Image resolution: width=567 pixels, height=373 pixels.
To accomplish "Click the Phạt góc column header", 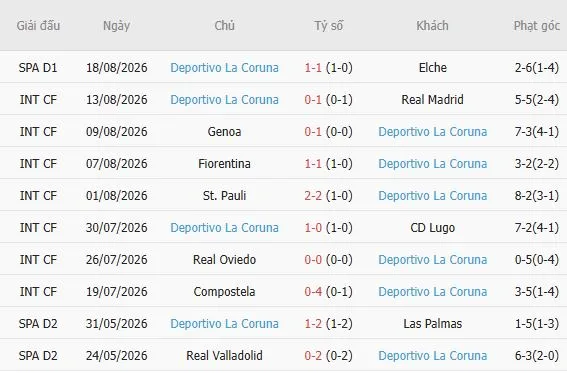I will click(x=537, y=26).
